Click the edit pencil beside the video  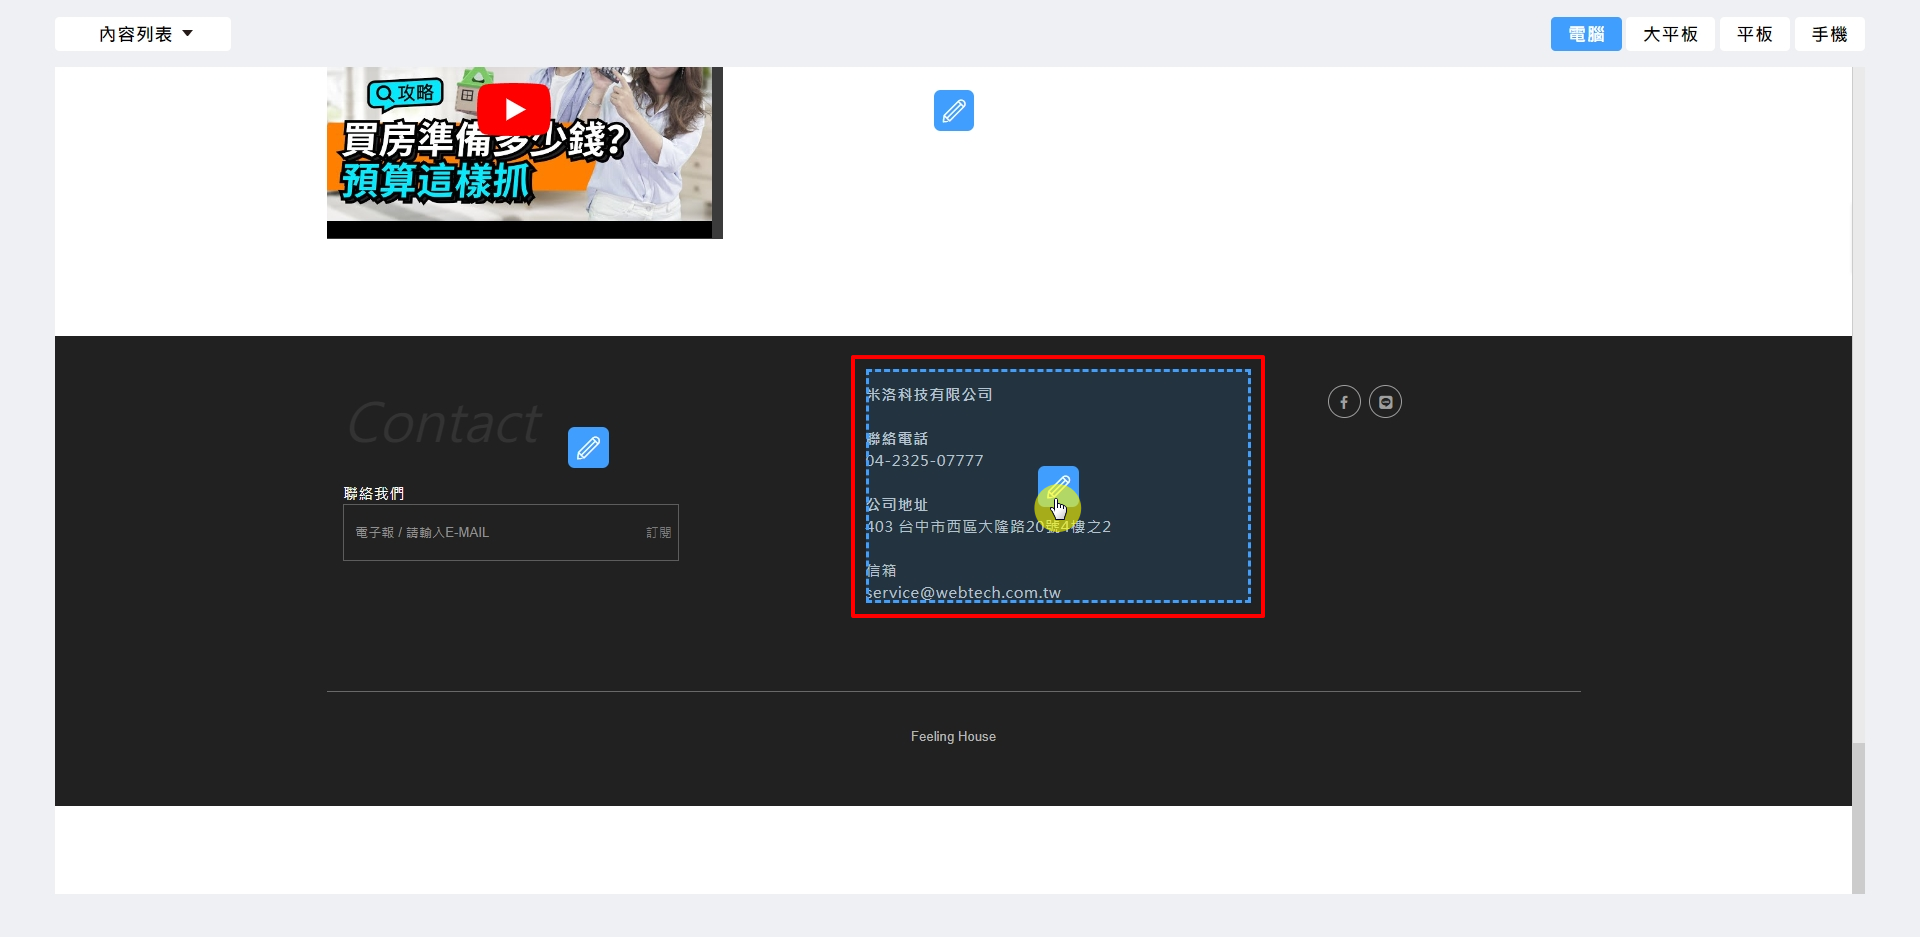[953, 110]
